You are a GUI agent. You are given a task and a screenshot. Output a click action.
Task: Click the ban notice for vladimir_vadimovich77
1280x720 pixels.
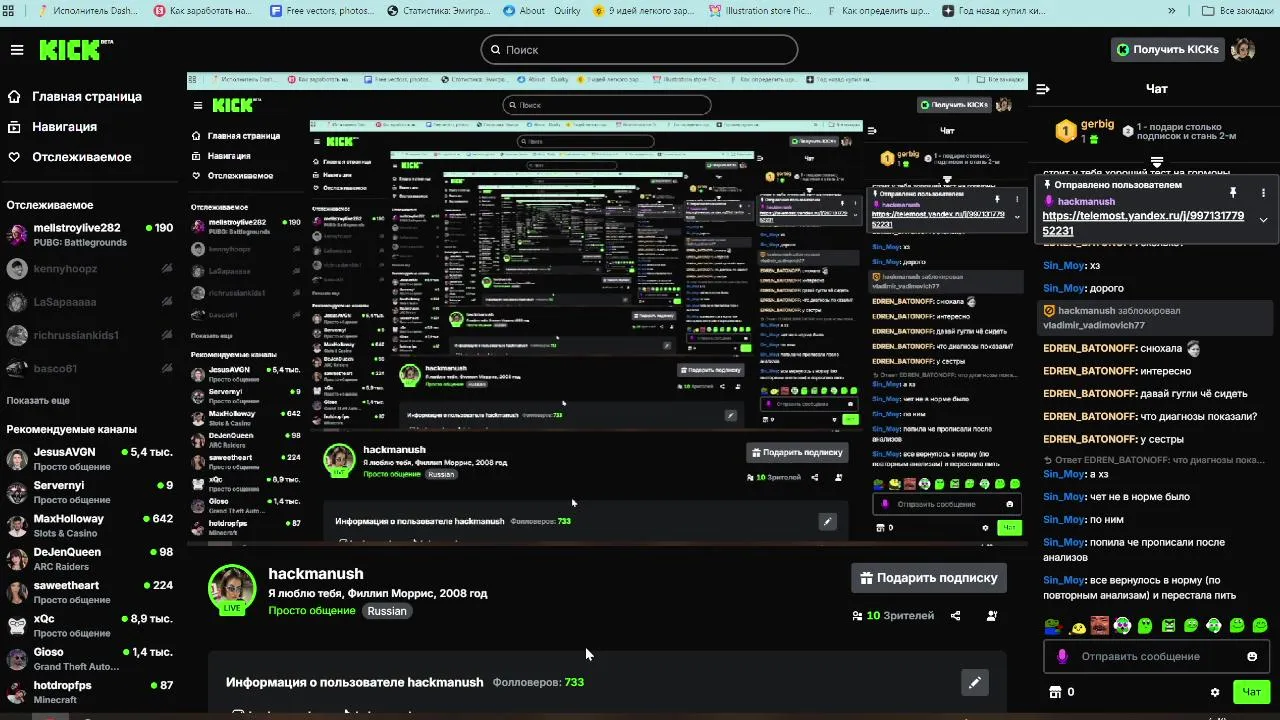(1155, 318)
